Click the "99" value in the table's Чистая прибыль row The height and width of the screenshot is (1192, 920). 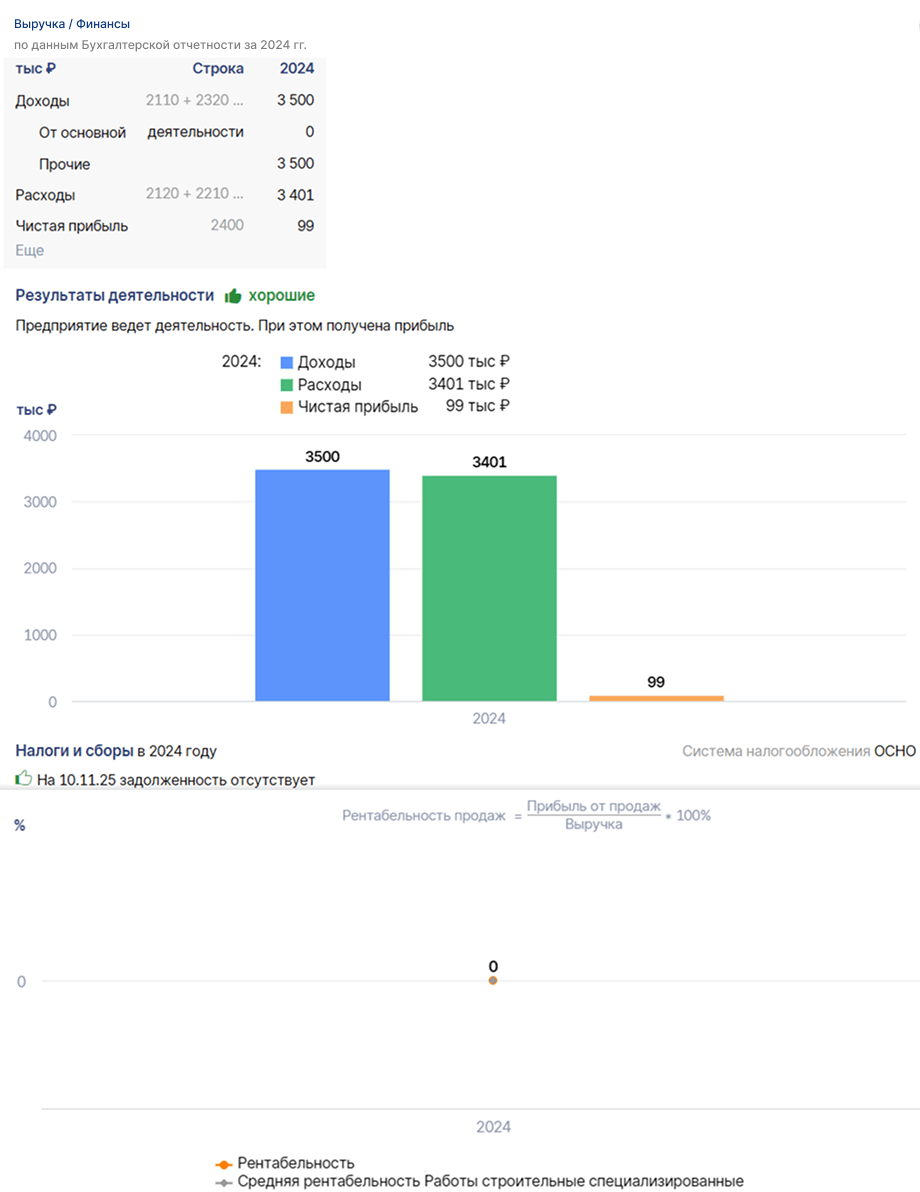point(306,226)
